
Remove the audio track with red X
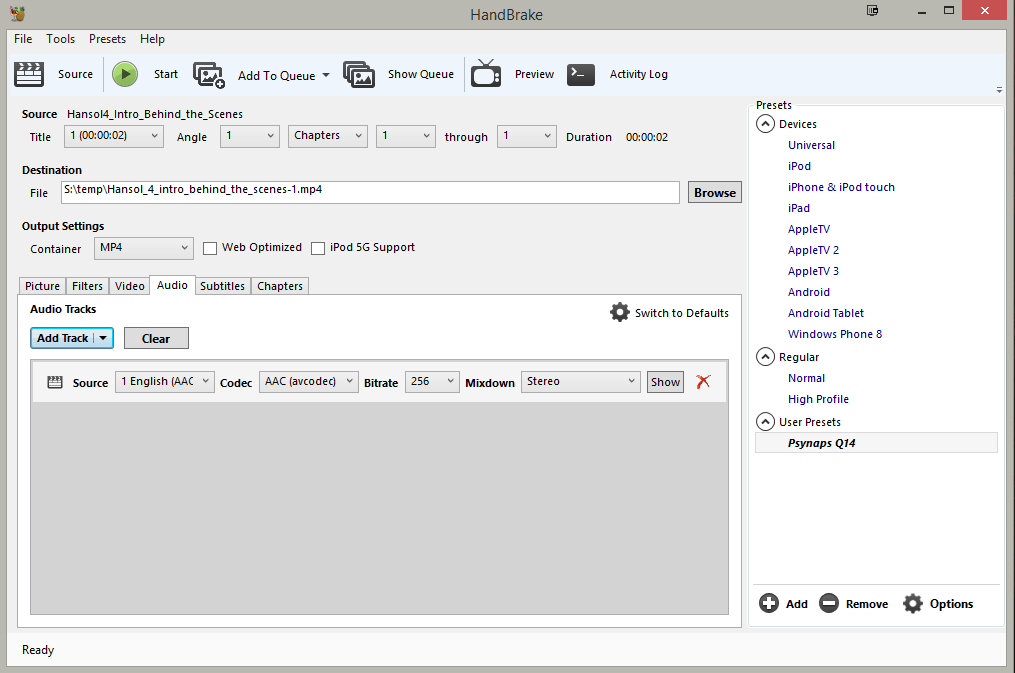pos(703,382)
